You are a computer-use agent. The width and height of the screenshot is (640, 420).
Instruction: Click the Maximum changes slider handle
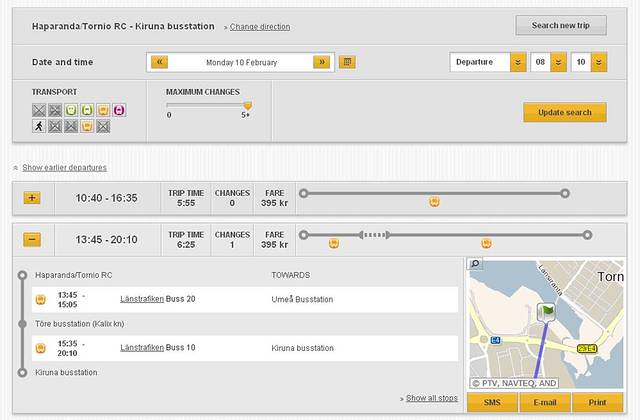(248, 104)
